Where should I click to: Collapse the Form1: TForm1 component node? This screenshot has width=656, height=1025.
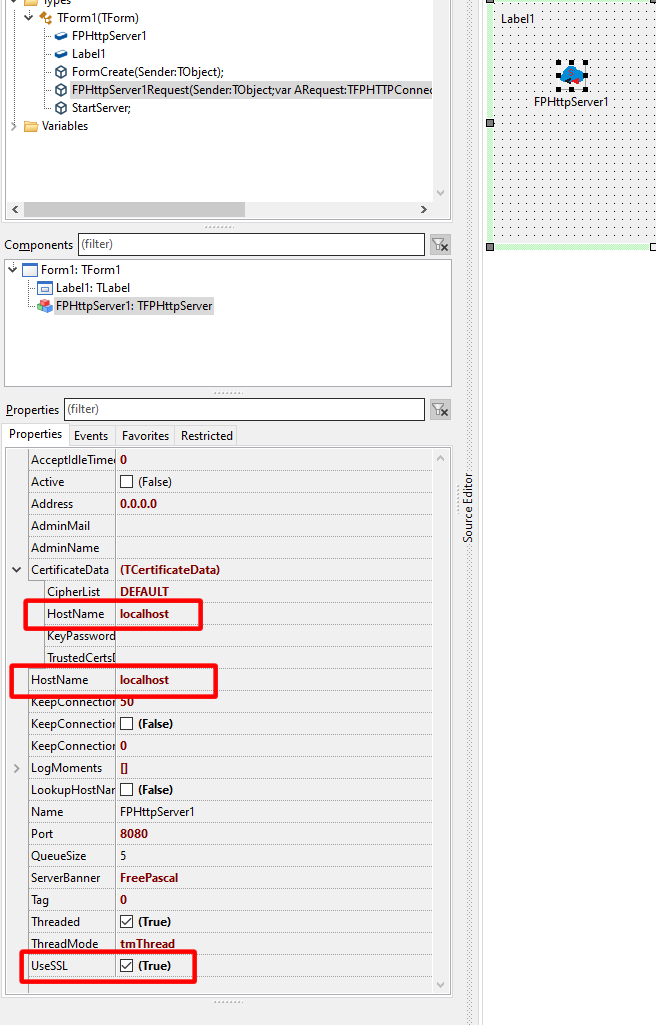tap(12, 269)
